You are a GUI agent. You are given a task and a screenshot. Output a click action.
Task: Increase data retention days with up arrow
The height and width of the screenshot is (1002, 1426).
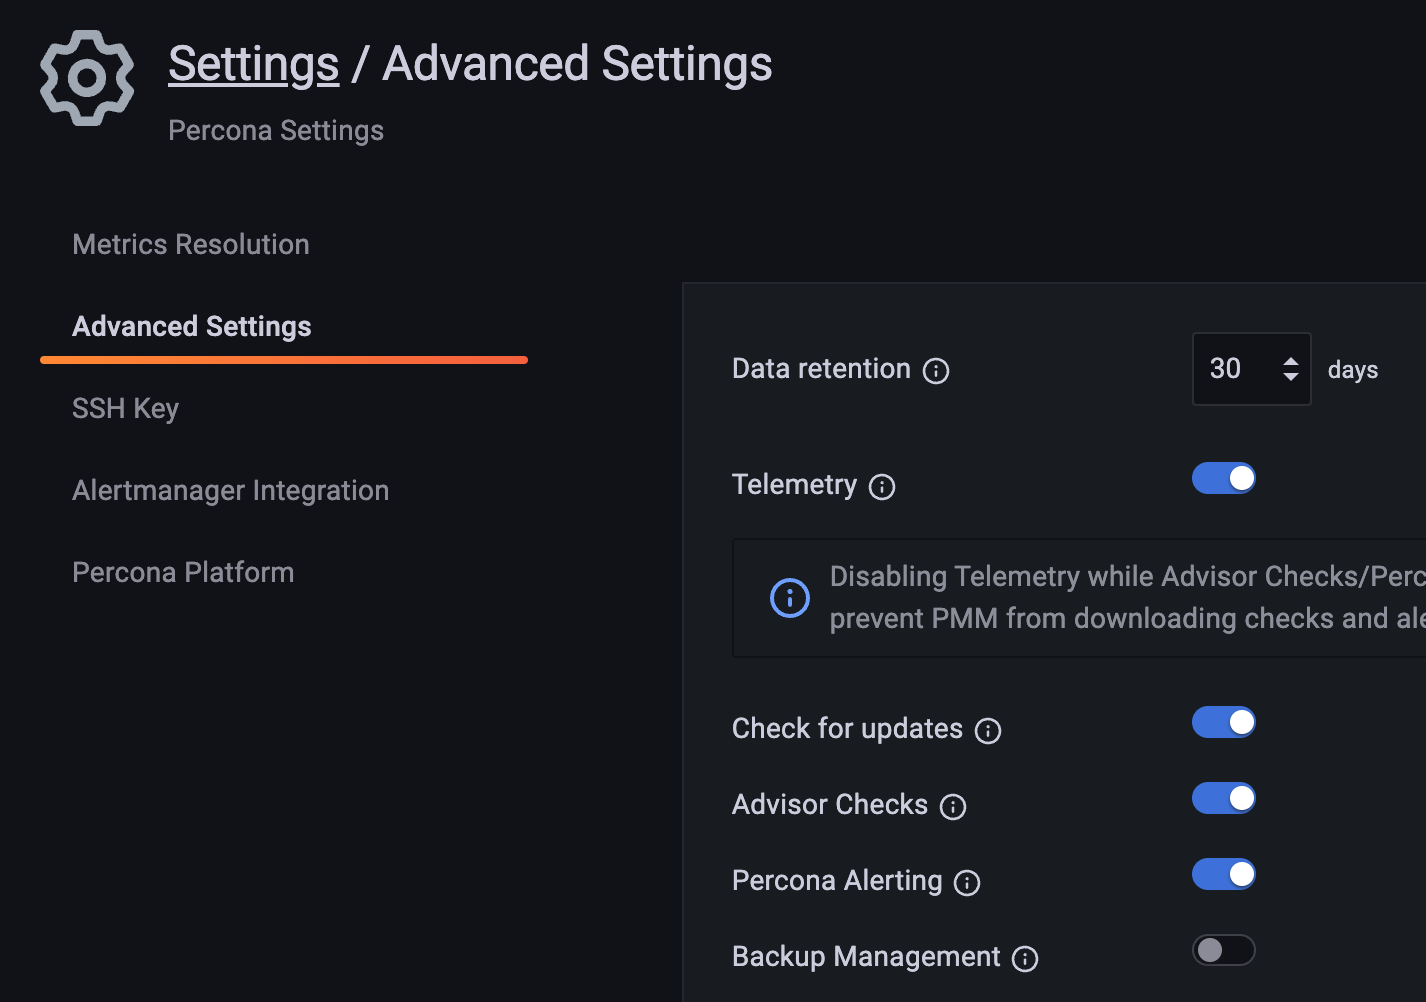click(x=1291, y=362)
